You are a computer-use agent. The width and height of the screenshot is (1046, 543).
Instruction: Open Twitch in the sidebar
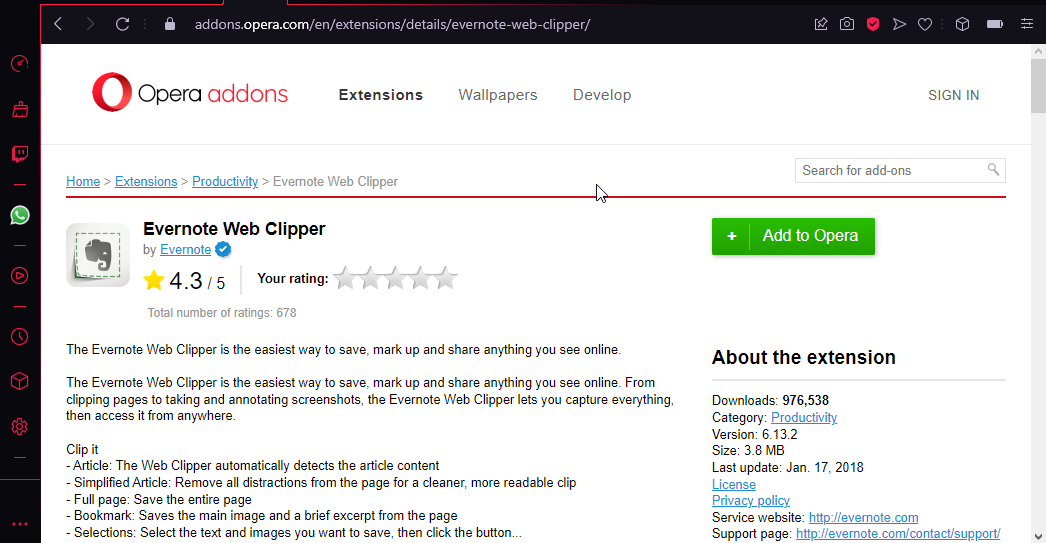(20, 154)
